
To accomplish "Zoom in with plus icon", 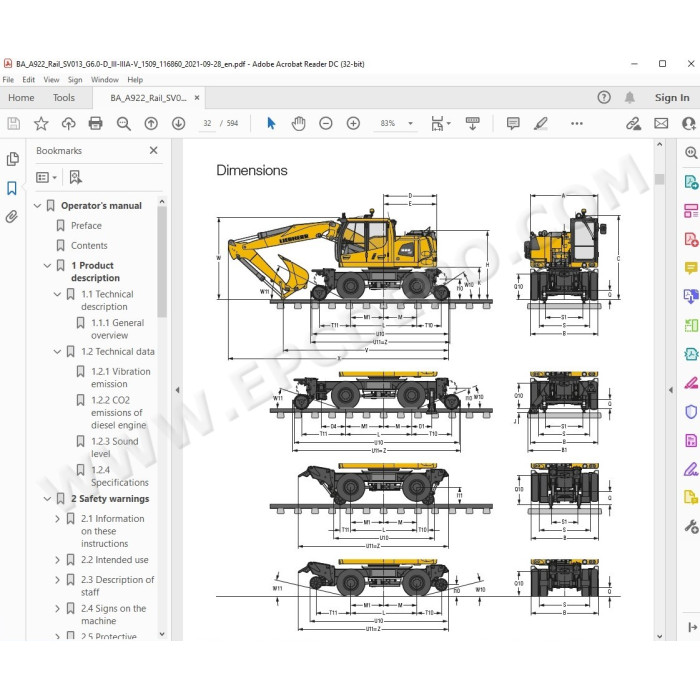I will (353, 123).
